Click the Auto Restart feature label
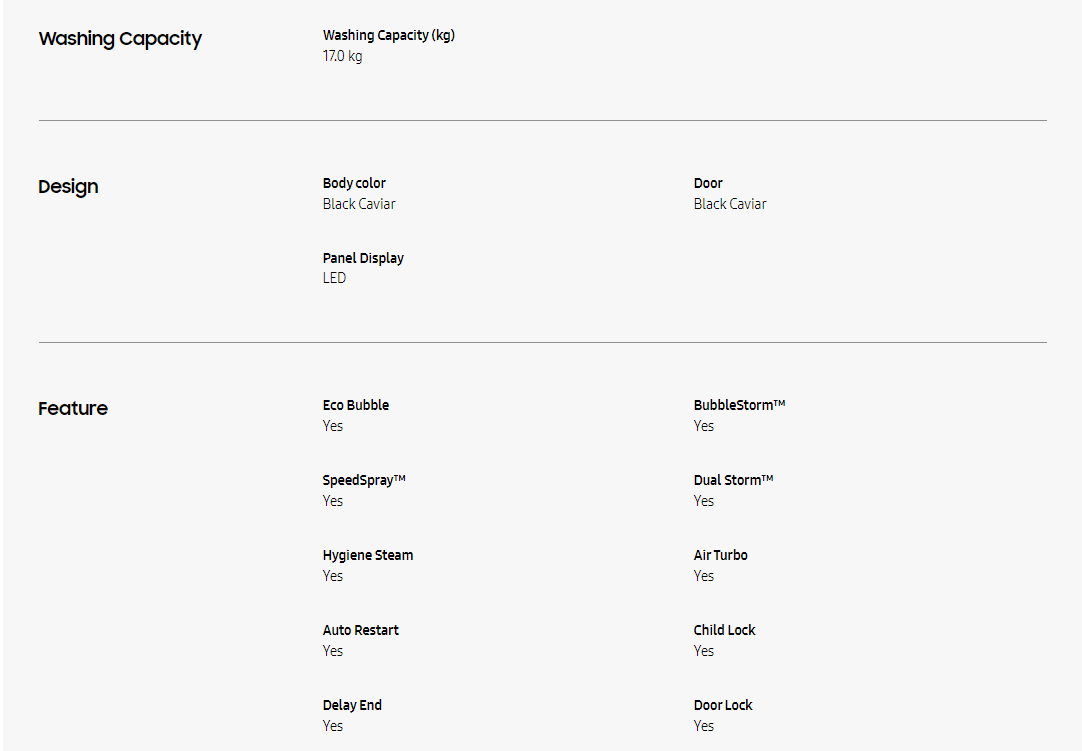This screenshot has height=751, width=1082. click(x=361, y=630)
